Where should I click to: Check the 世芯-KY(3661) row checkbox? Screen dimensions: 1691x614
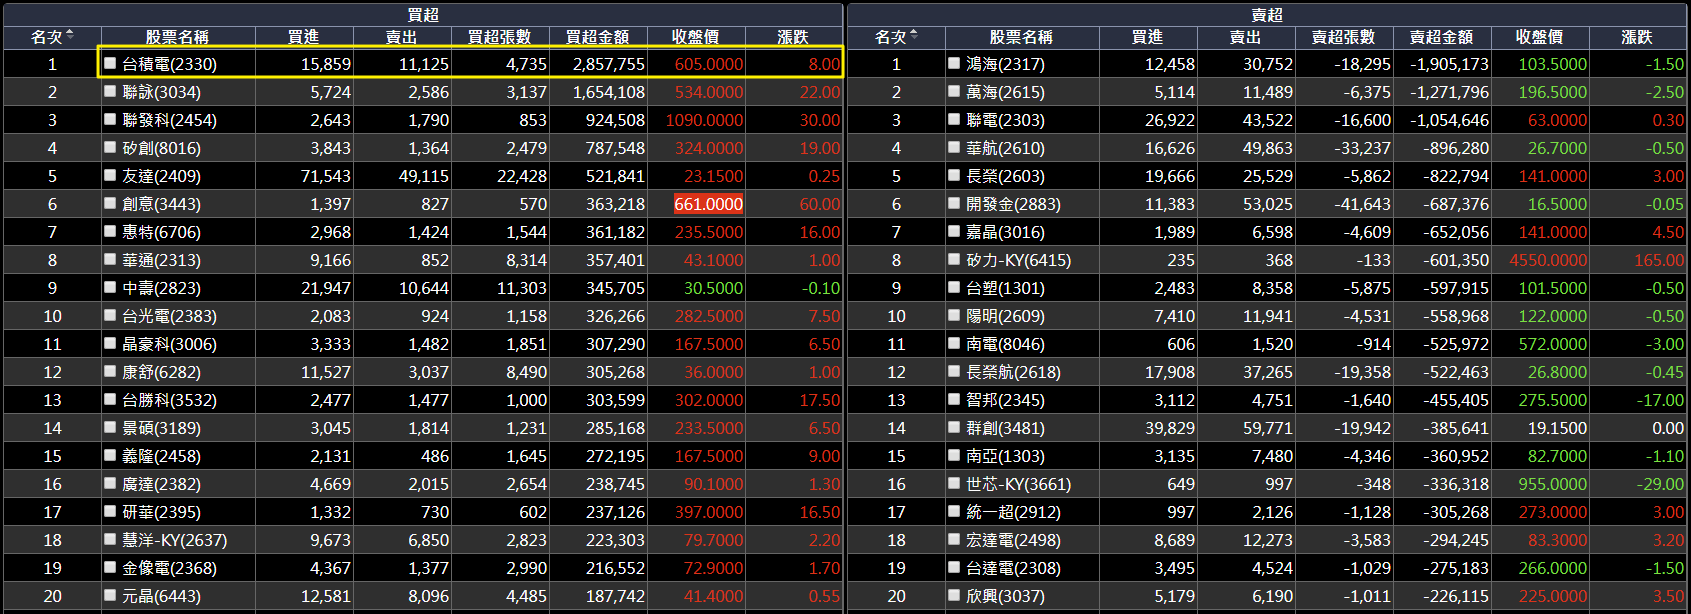pyautogui.click(x=954, y=483)
